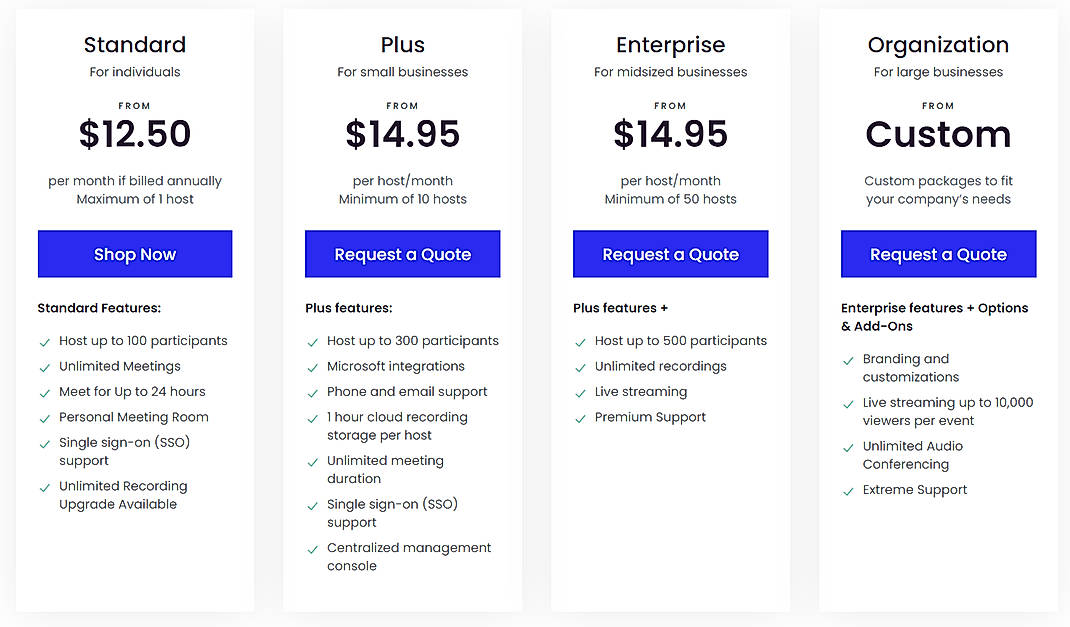
Task: Request a Quote for the Enterprise plan
Action: (670, 254)
